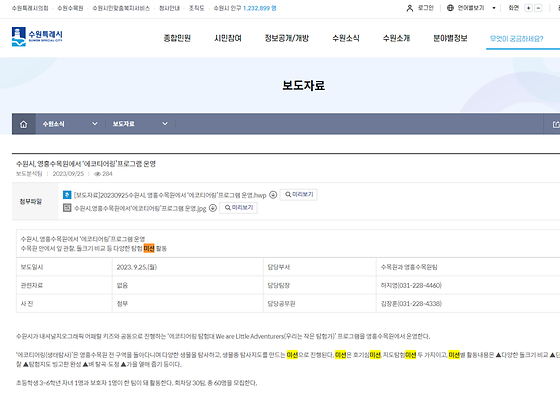560x394 pixels.
Task: Download the .hwp attachment via arrow icon
Action: coord(273,195)
